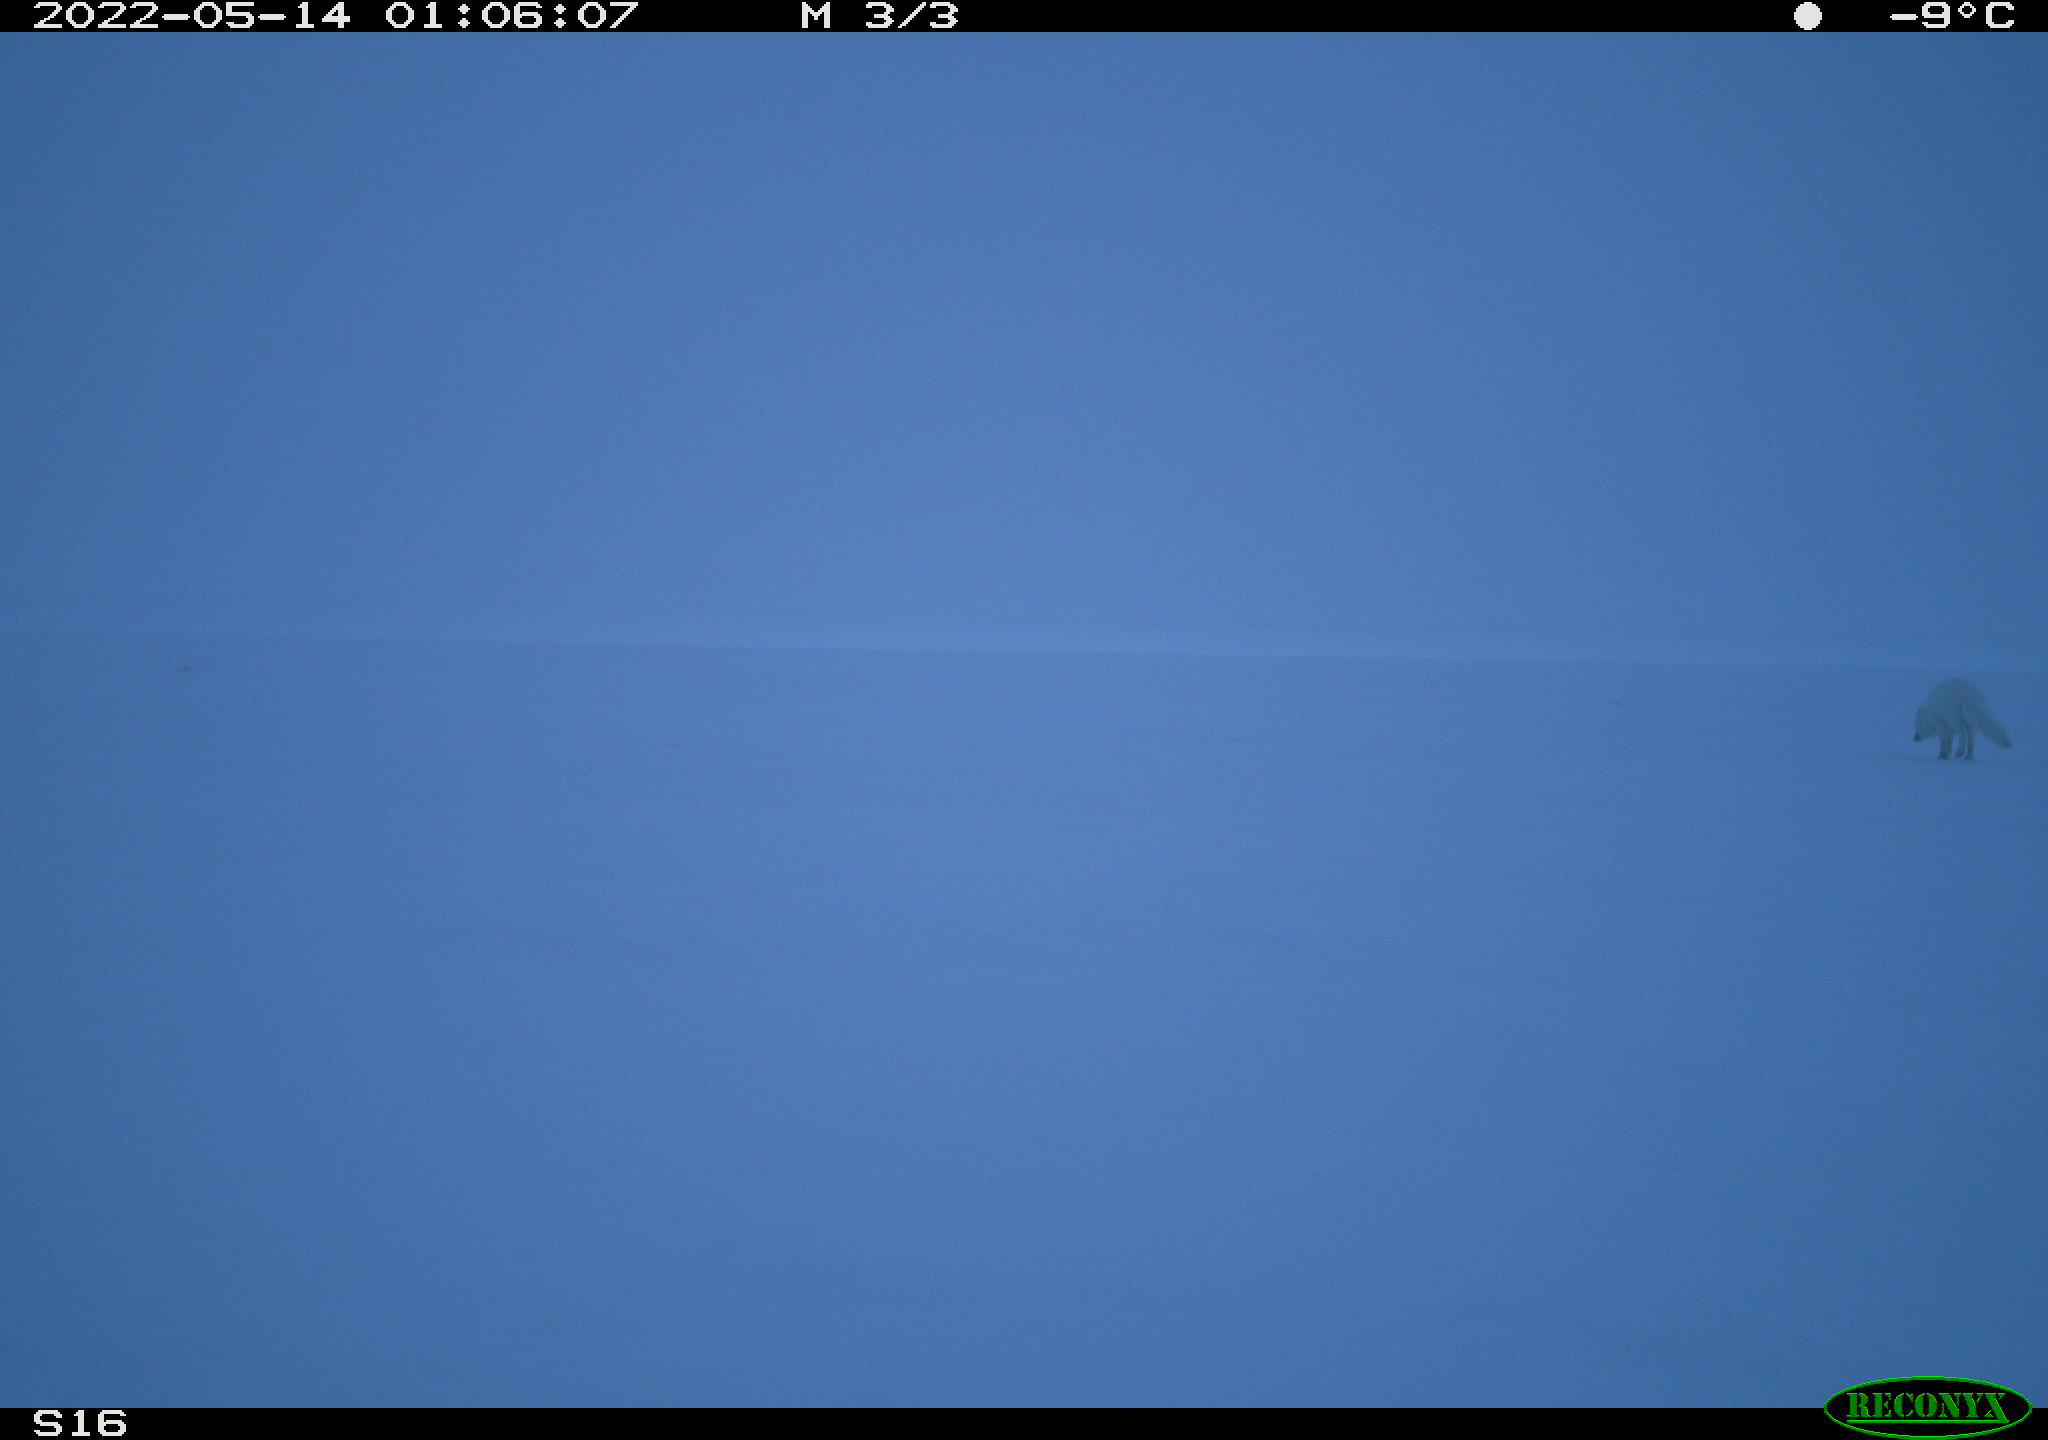The height and width of the screenshot is (1440, 2048).
Task: Click the °C unit symbol
Action: pyautogui.click(x=1984, y=16)
